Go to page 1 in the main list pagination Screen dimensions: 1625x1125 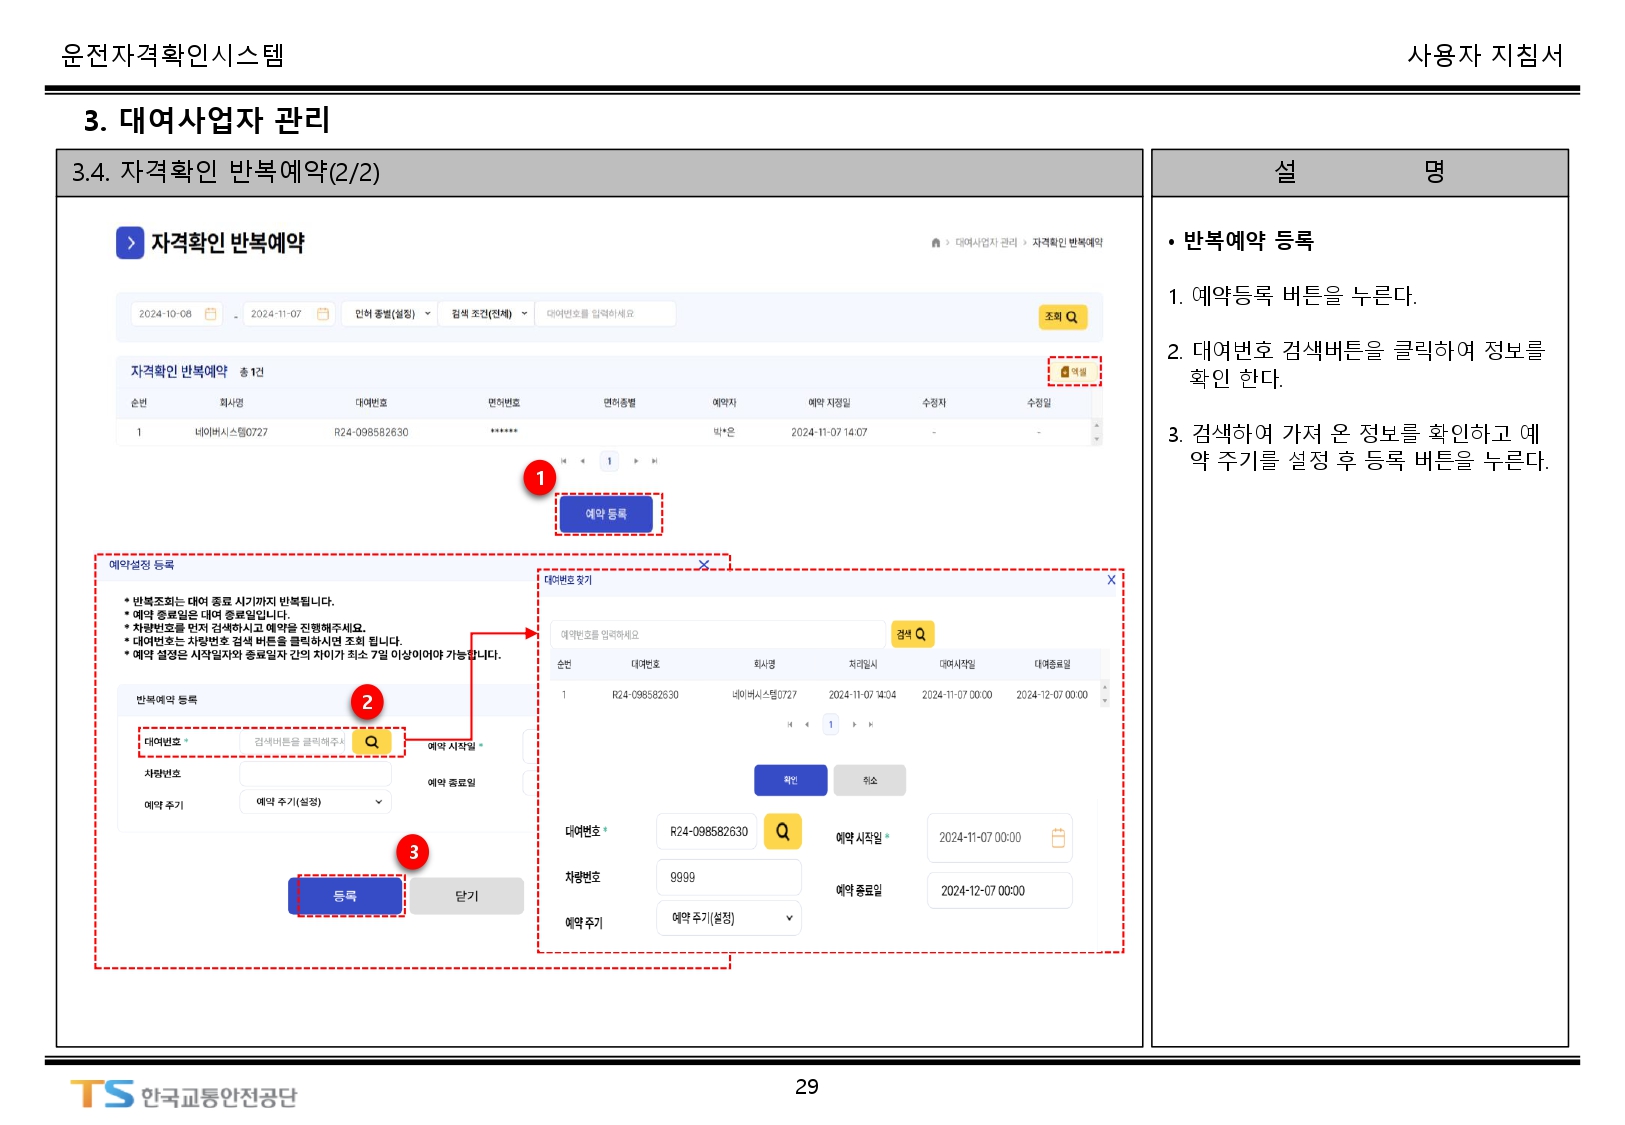[x=609, y=461]
